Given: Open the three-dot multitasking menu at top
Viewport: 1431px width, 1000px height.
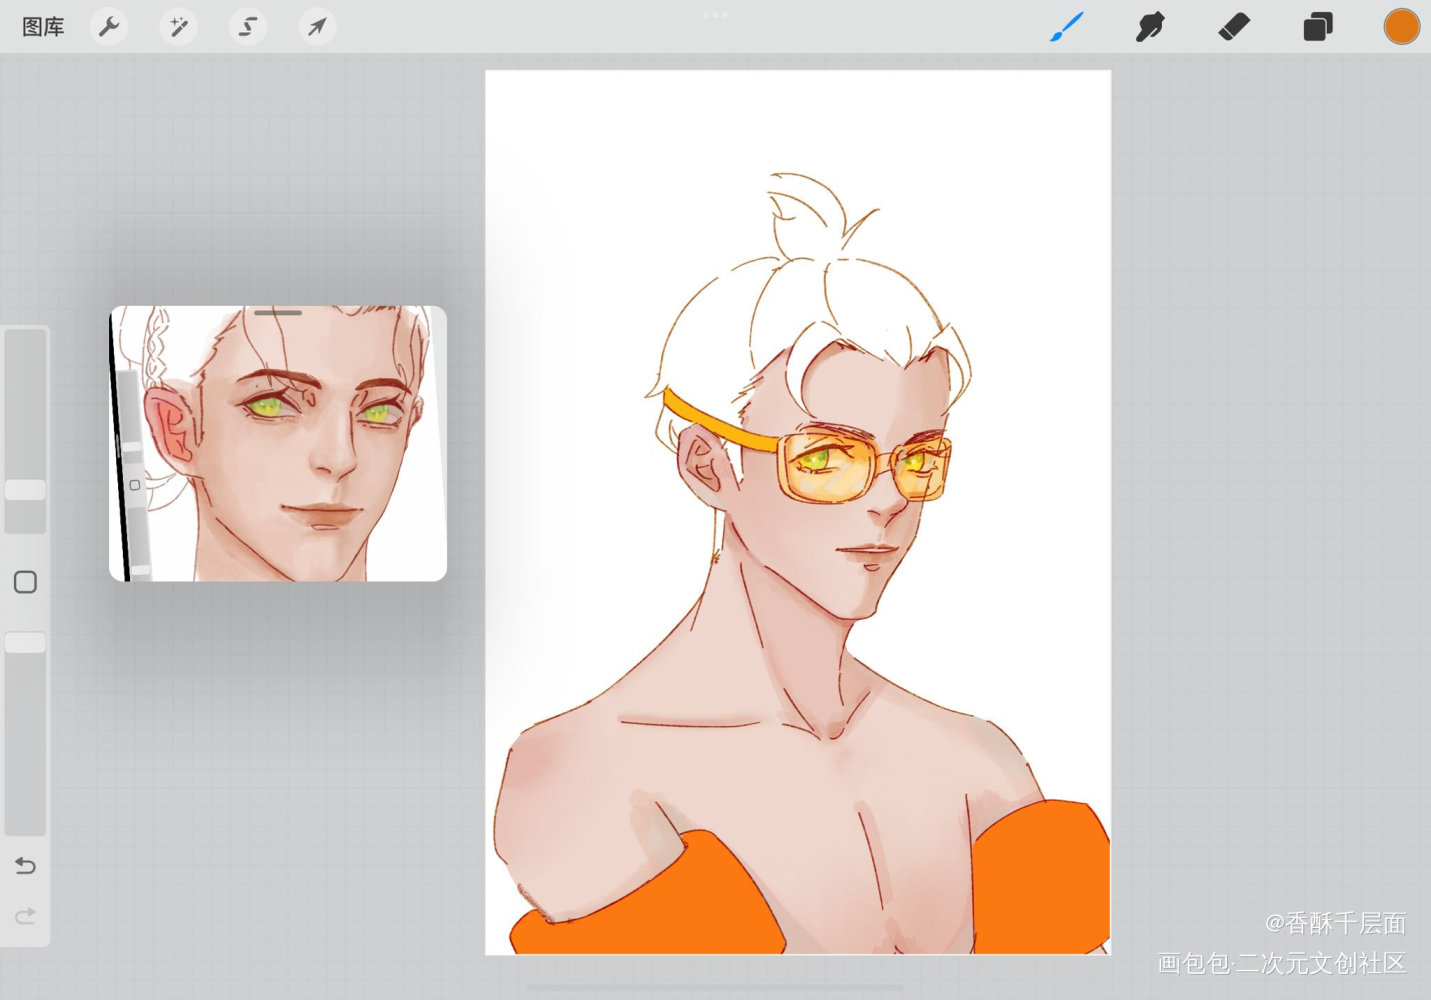Looking at the screenshot, I should 715,15.
